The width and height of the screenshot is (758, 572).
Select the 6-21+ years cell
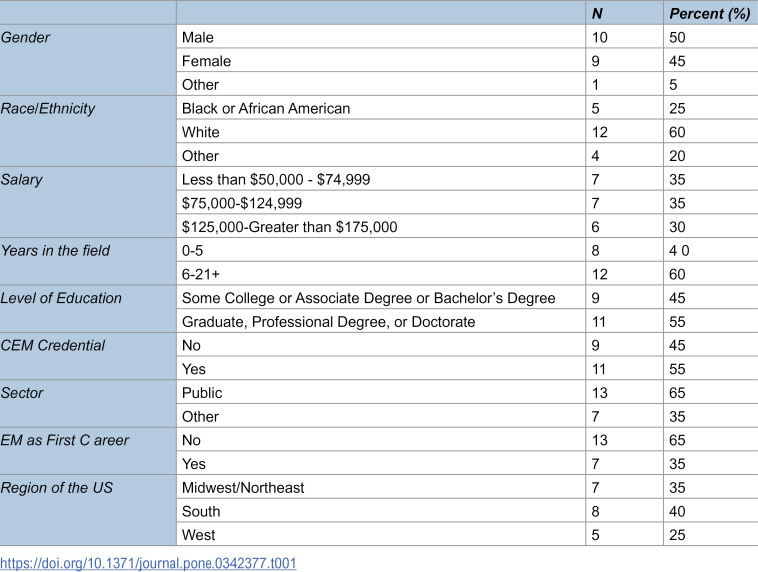click(x=201, y=274)
